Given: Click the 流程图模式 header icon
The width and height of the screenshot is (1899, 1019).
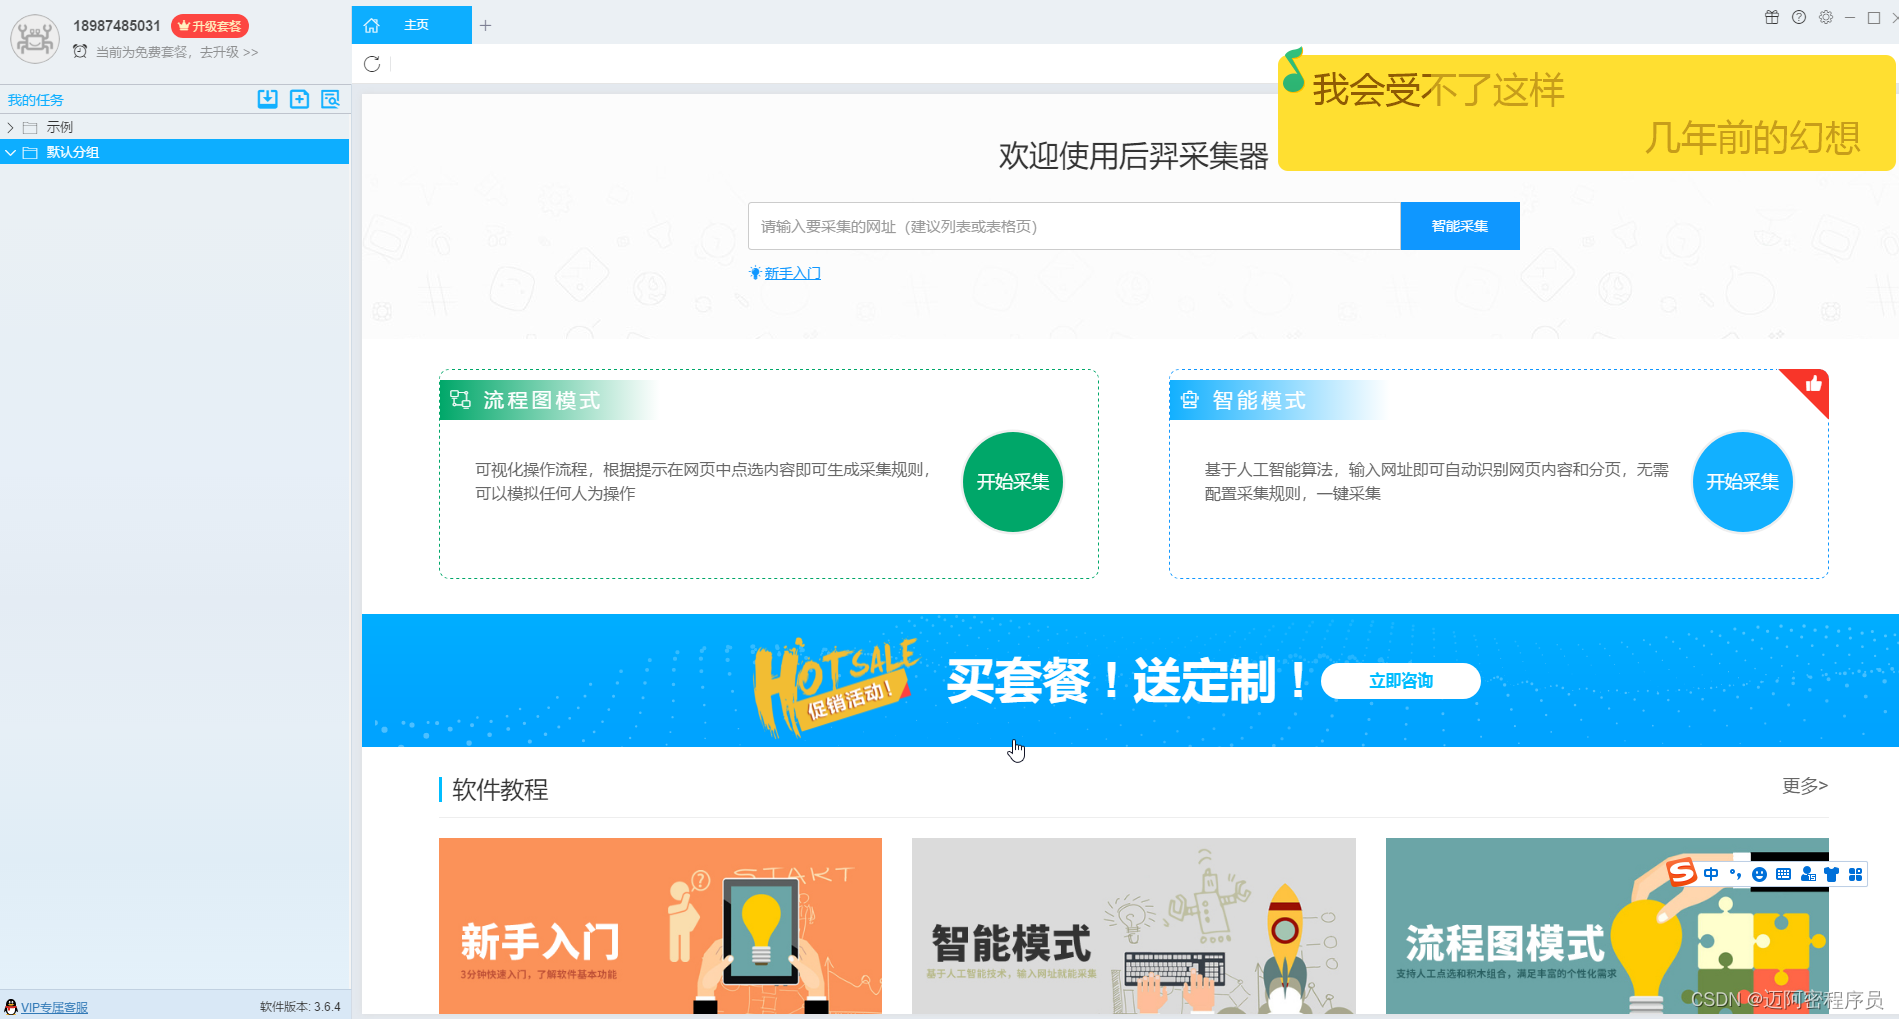Looking at the screenshot, I should pos(460,400).
